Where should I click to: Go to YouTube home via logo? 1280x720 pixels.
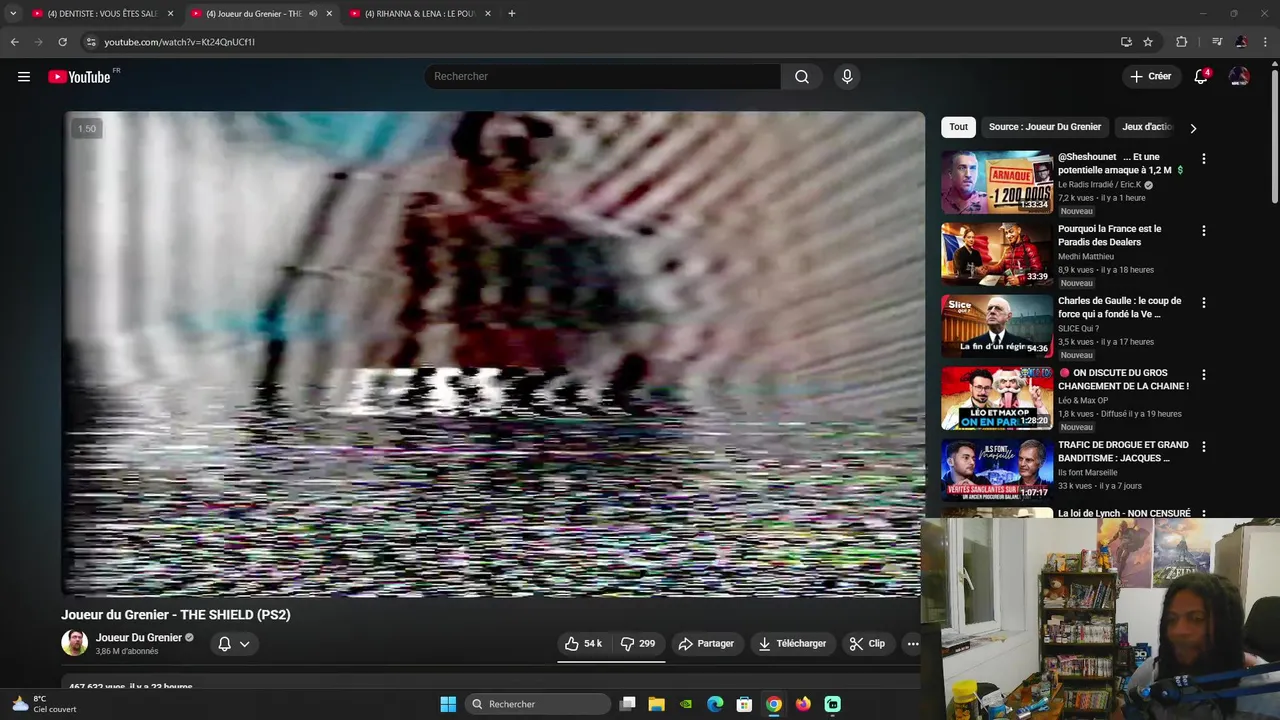[x=80, y=77]
